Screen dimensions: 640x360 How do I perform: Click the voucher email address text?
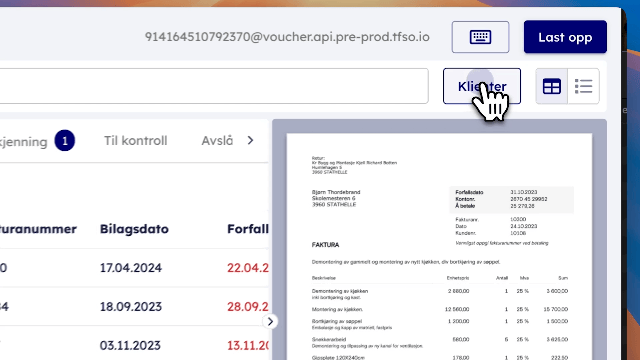[287, 37]
